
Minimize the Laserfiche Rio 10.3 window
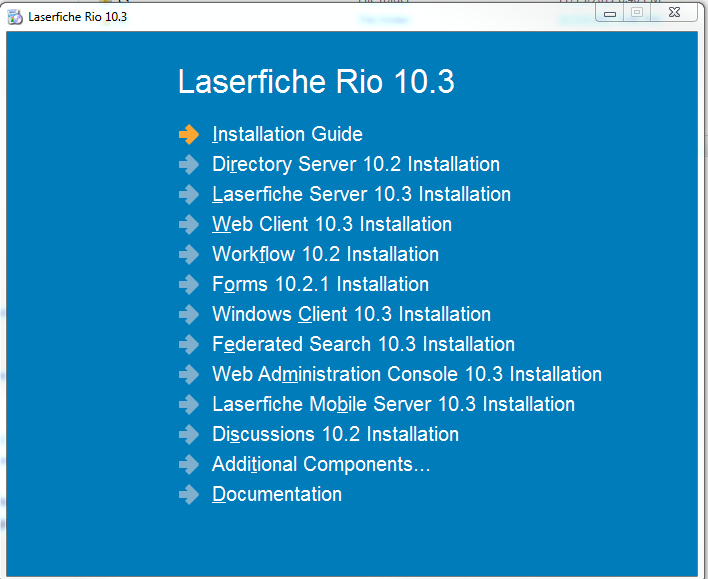(610, 13)
